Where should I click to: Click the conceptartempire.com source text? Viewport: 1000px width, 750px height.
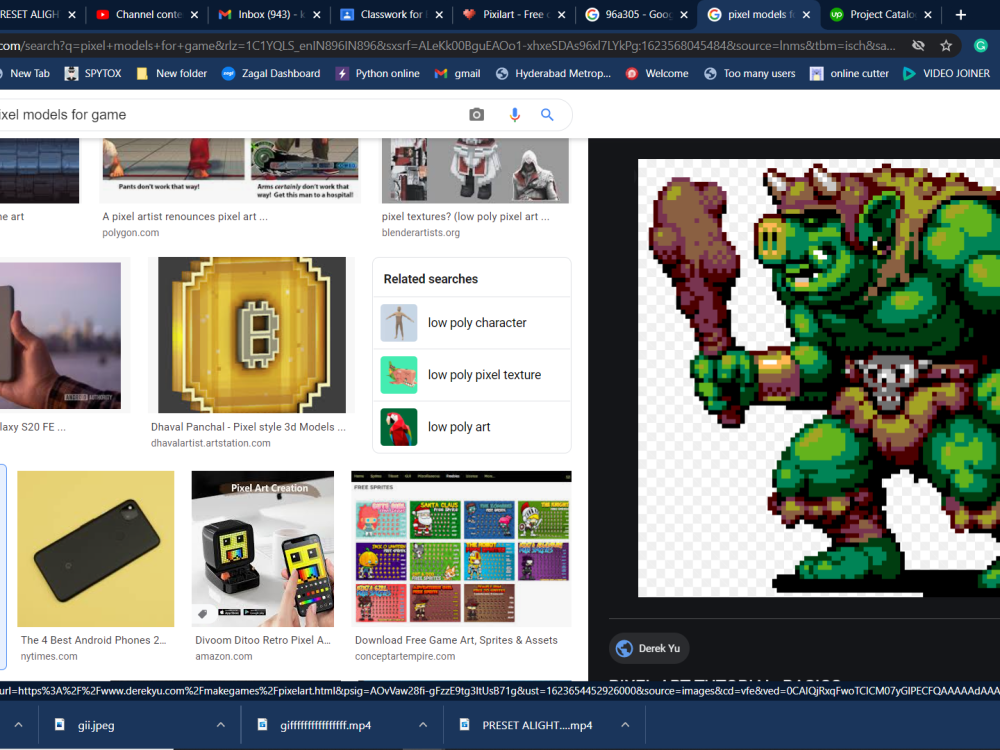click(405, 656)
